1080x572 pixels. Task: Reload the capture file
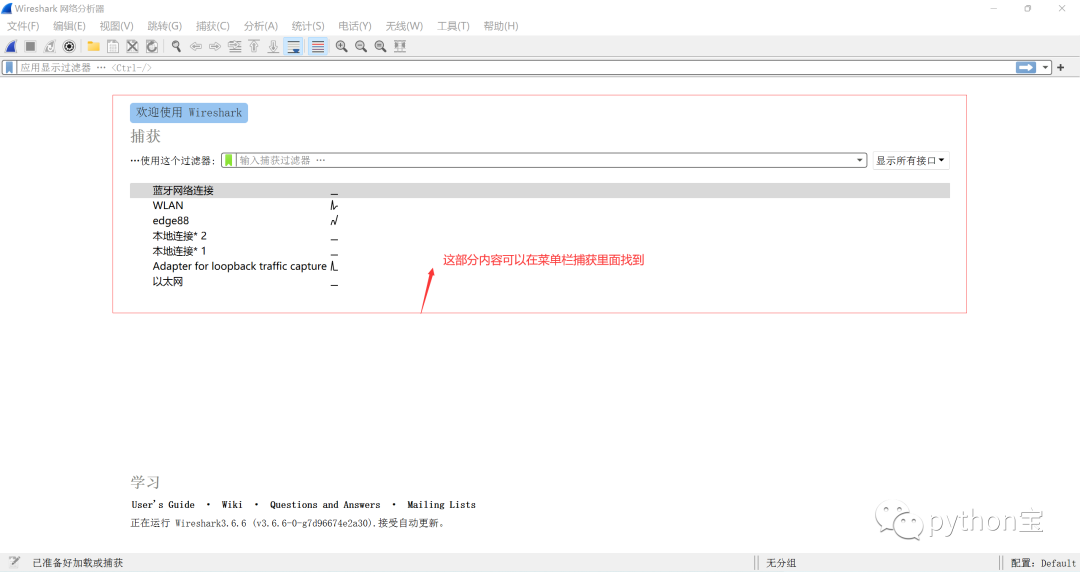click(152, 46)
